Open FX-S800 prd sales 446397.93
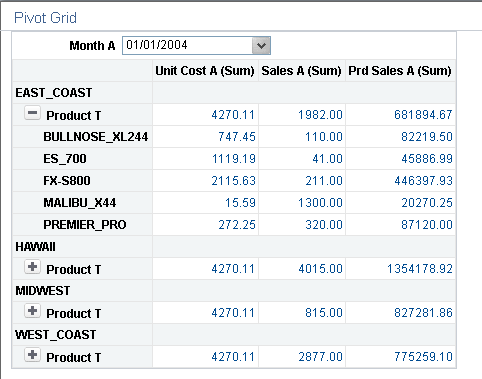 pyautogui.click(x=423, y=181)
